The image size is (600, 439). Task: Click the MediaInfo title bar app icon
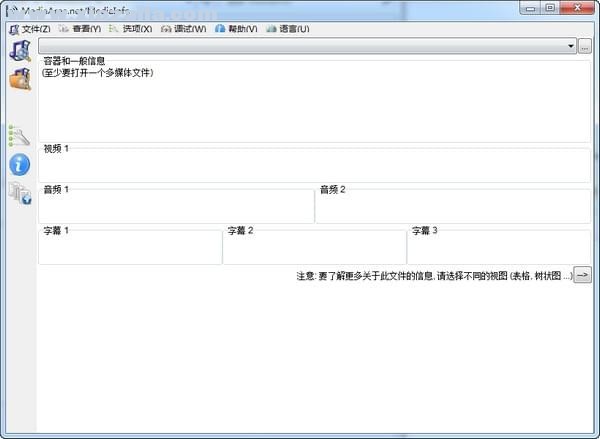tap(11, 11)
